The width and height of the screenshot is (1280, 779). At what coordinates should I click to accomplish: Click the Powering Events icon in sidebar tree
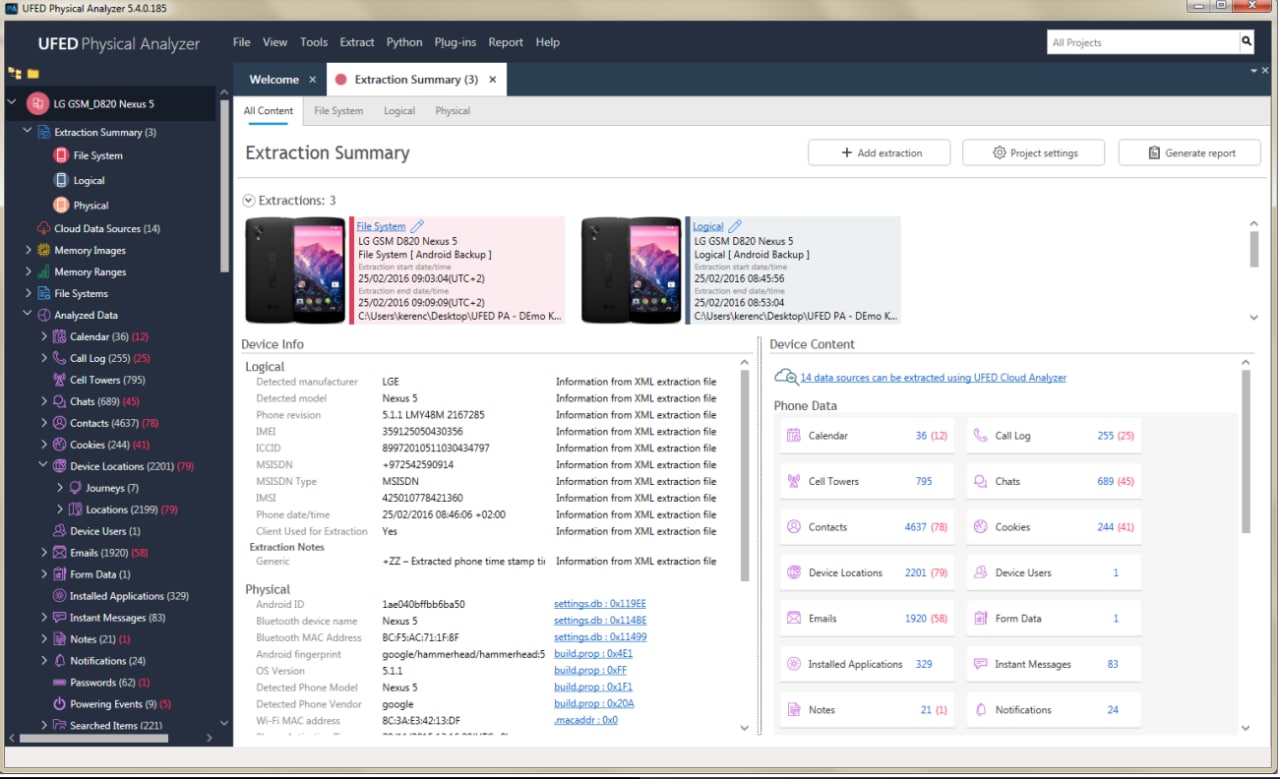click(x=60, y=704)
